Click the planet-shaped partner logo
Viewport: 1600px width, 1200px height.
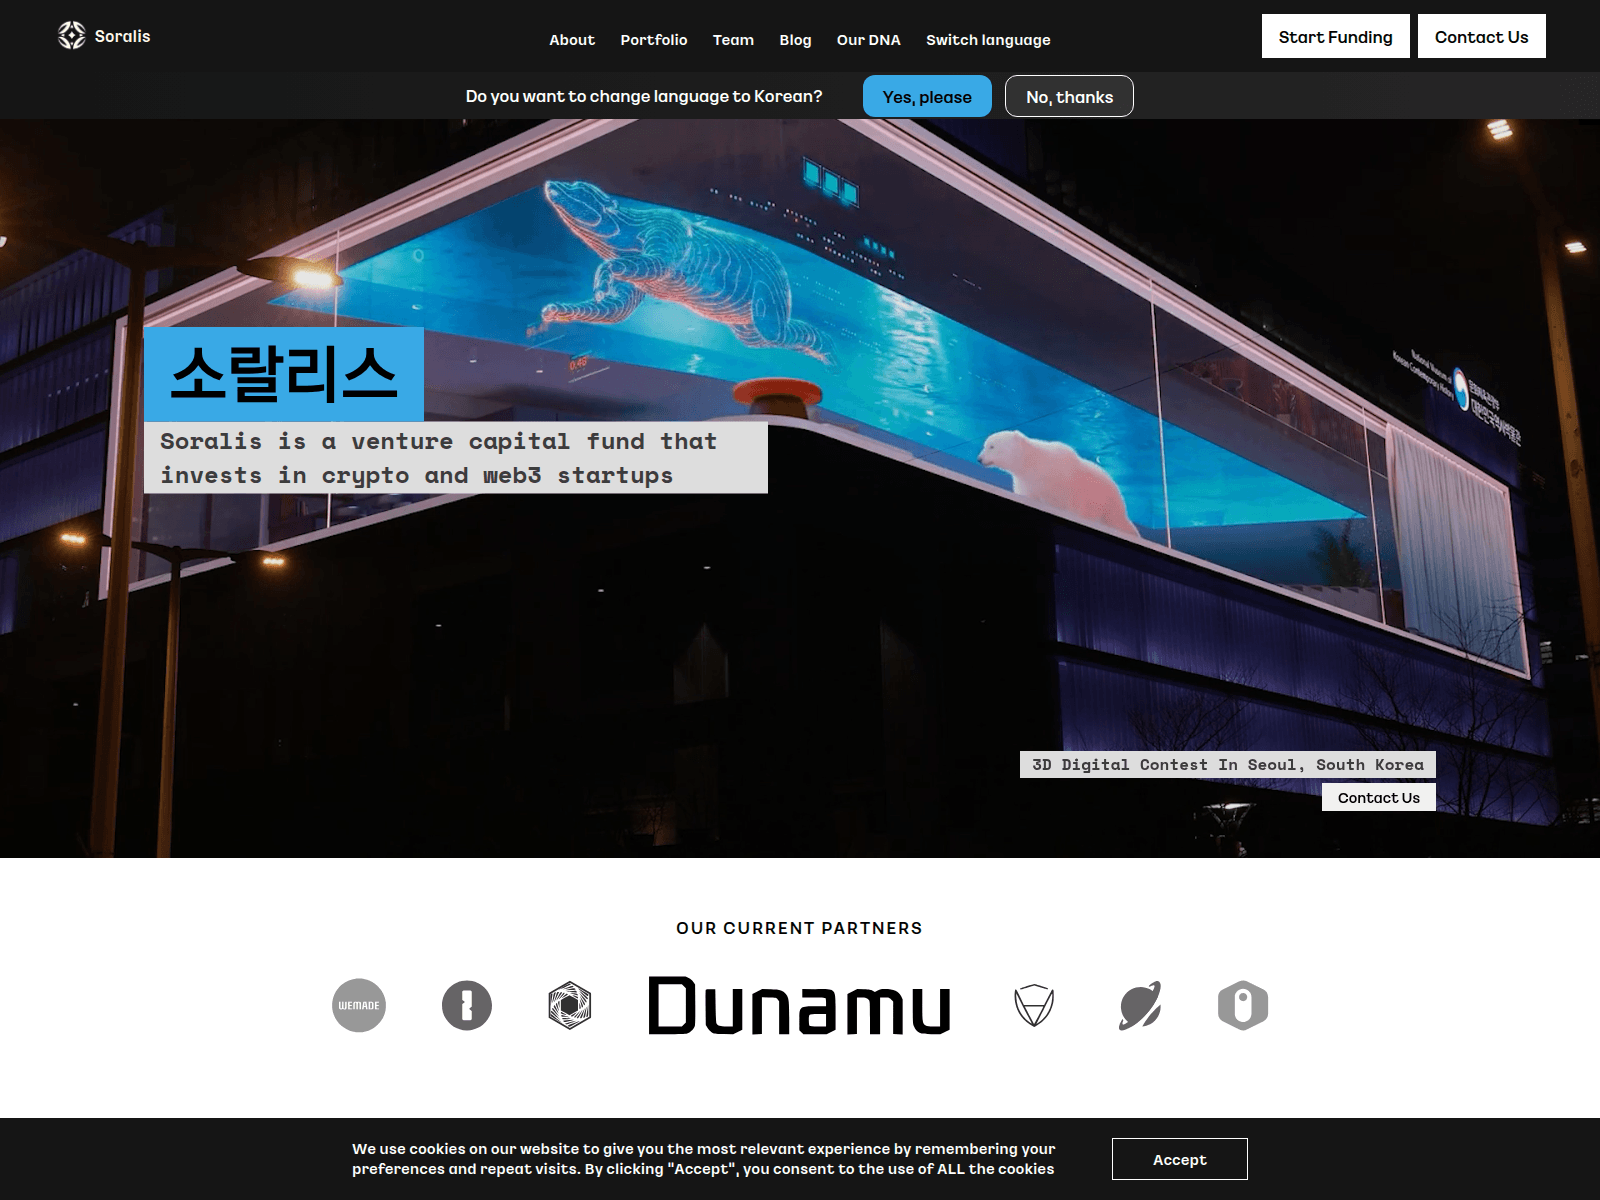[1140, 1005]
